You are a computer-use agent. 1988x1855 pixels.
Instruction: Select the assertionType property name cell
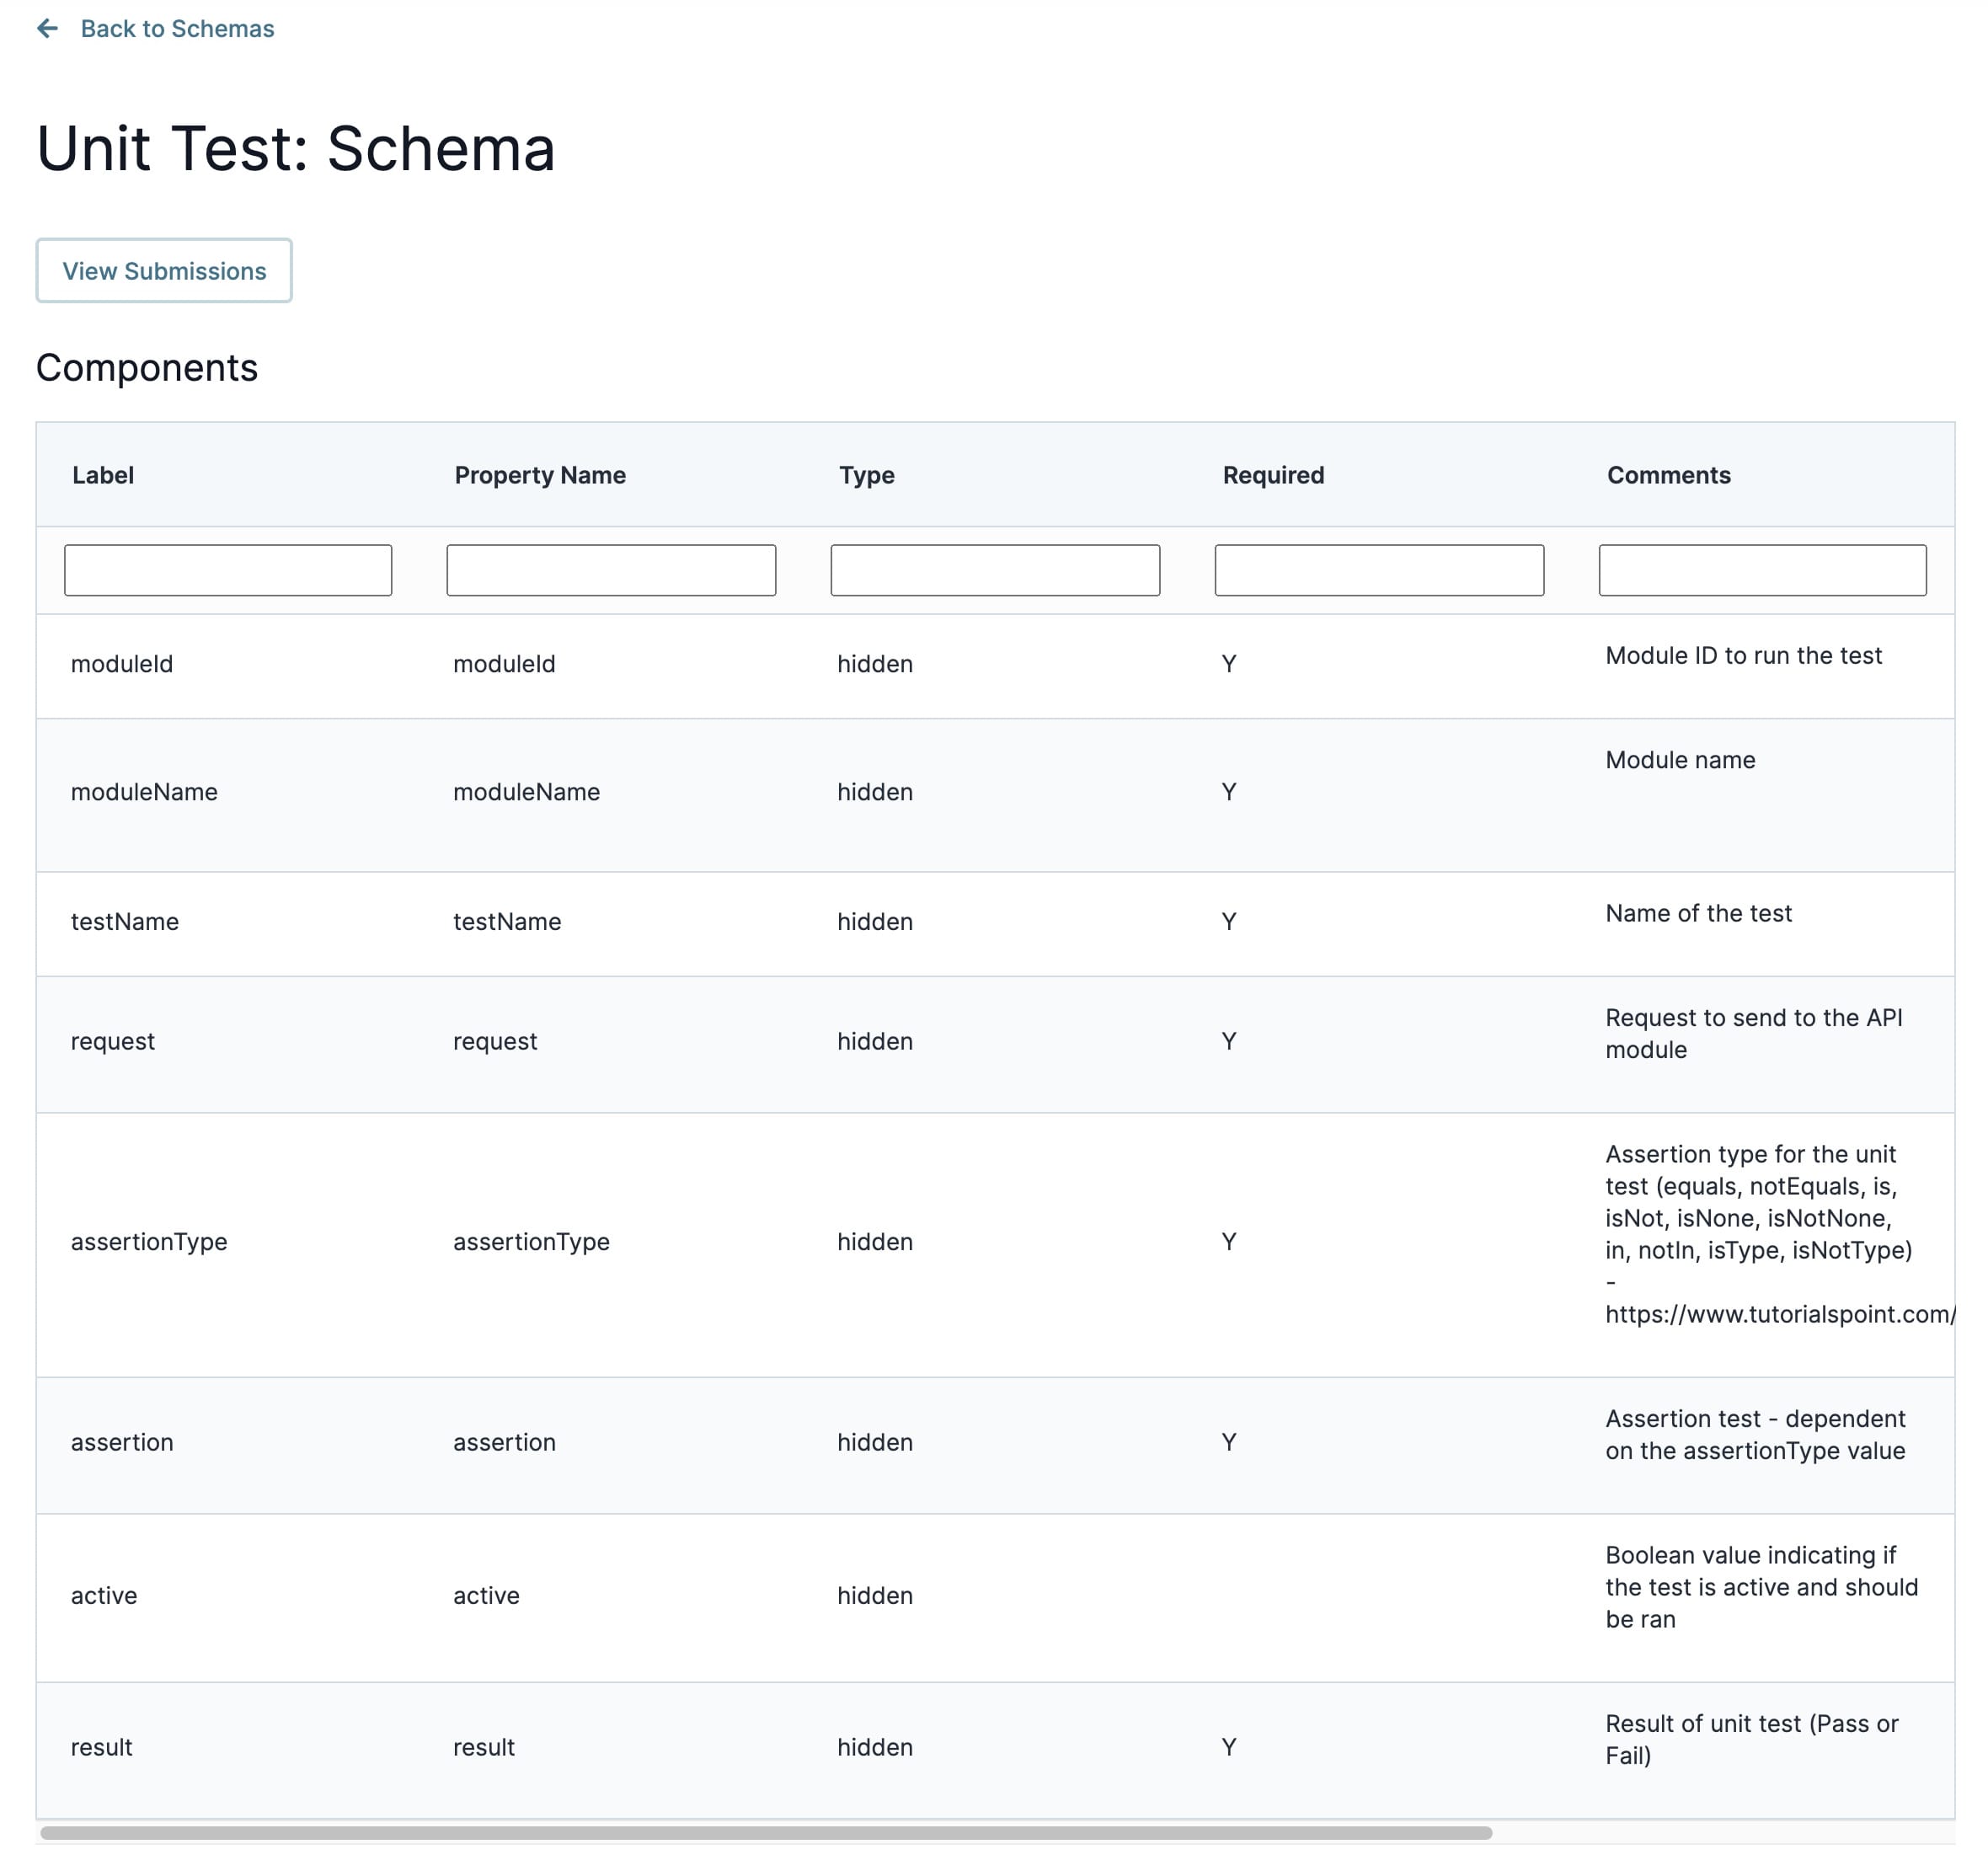(x=531, y=1243)
